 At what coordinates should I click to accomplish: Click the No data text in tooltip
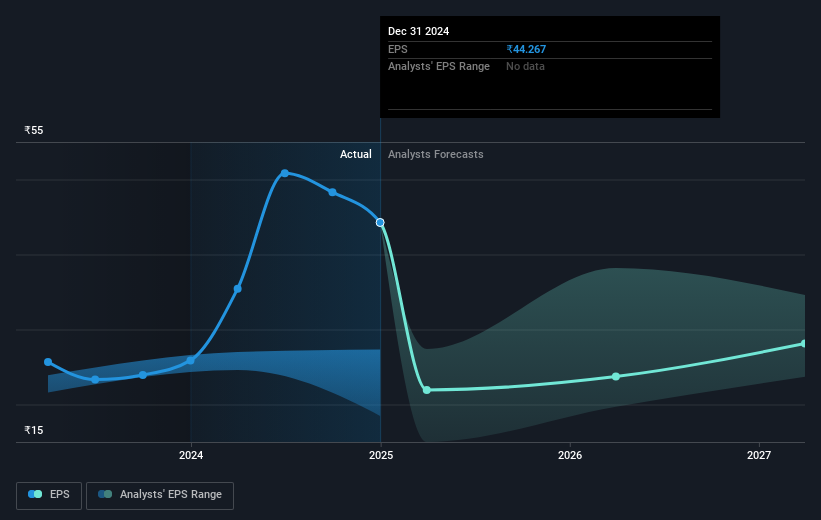point(525,67)
